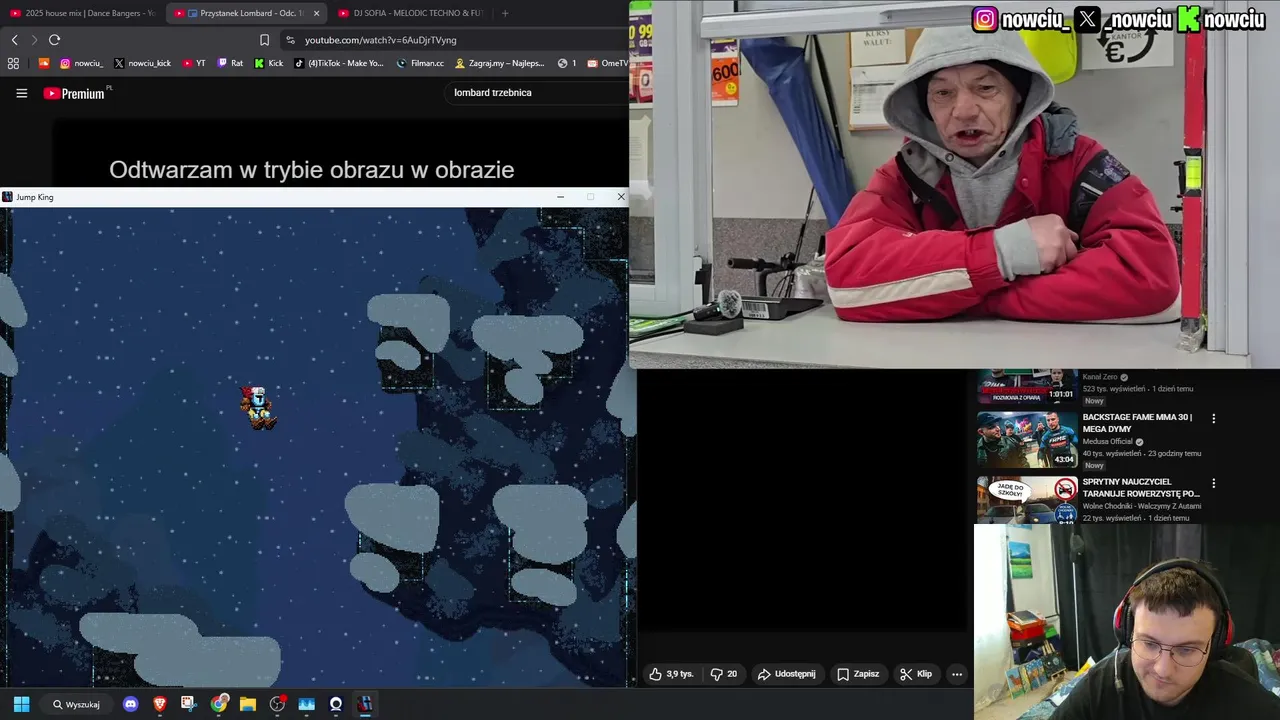Switch to the 2025 house mix tab
The height and width of the screenshot is (720, 1280).
point(82,13)
